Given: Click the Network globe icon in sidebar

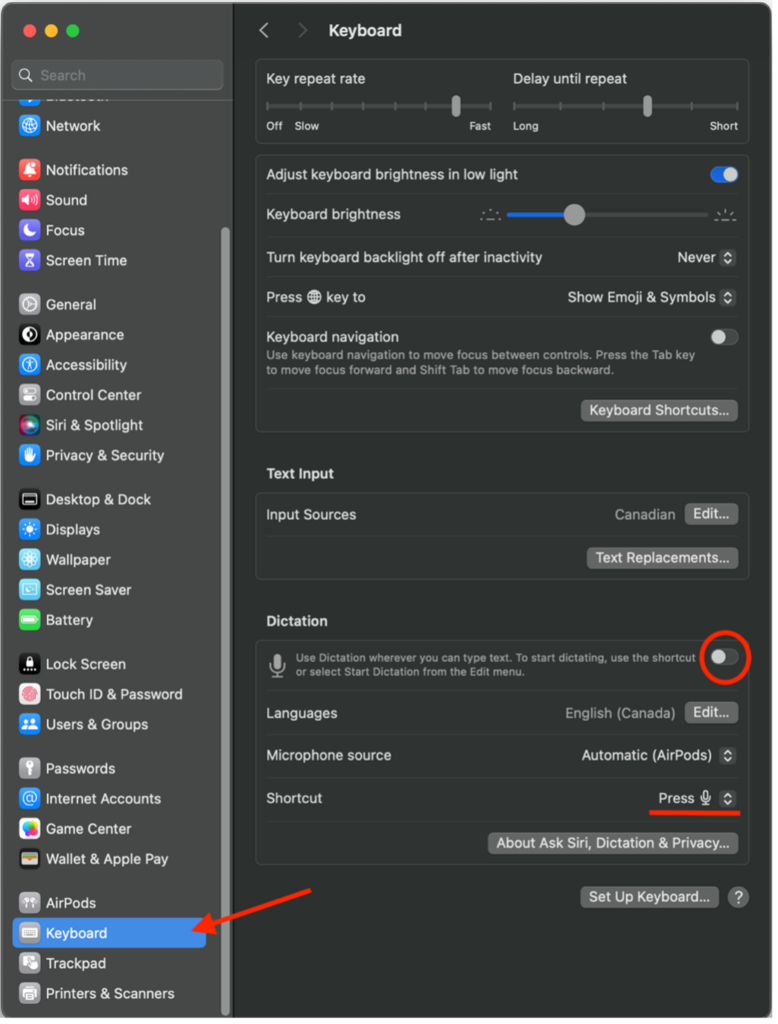Looking at the screenshot, I should (x=29, y=127).
